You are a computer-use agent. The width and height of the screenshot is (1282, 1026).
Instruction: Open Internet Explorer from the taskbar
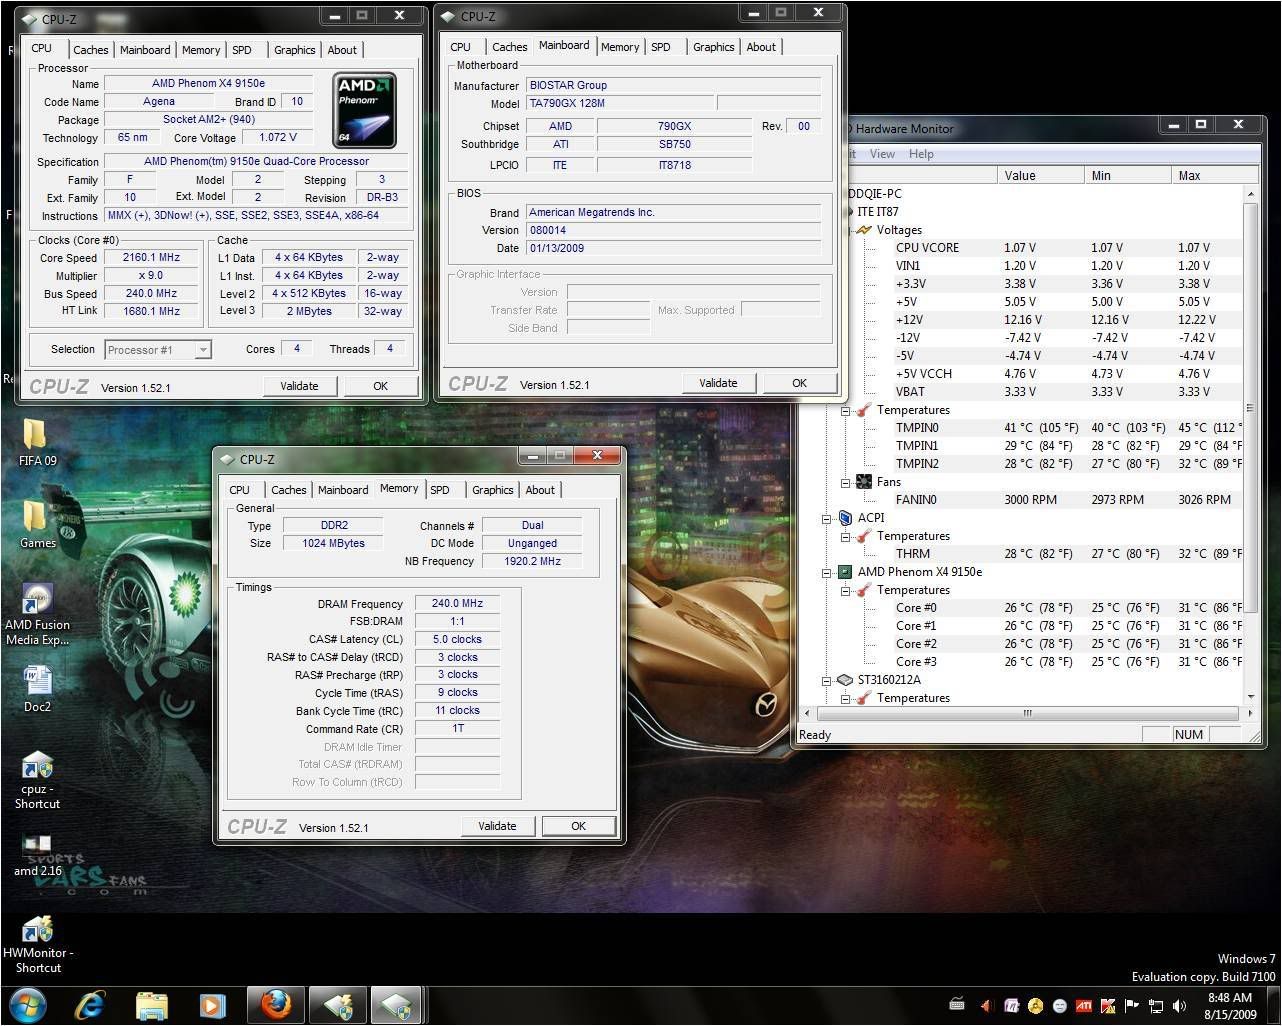pos(90,1004)
